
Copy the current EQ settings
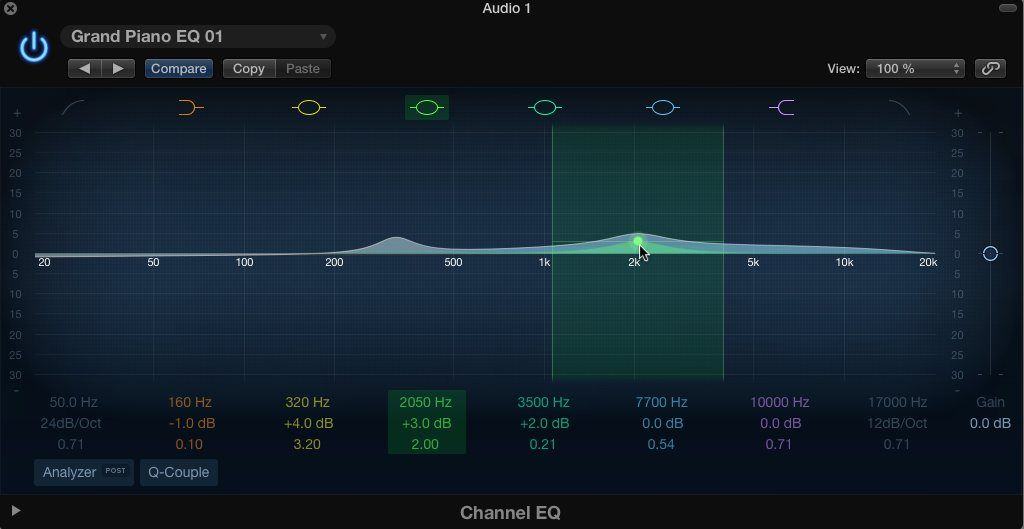pos(249,69)
